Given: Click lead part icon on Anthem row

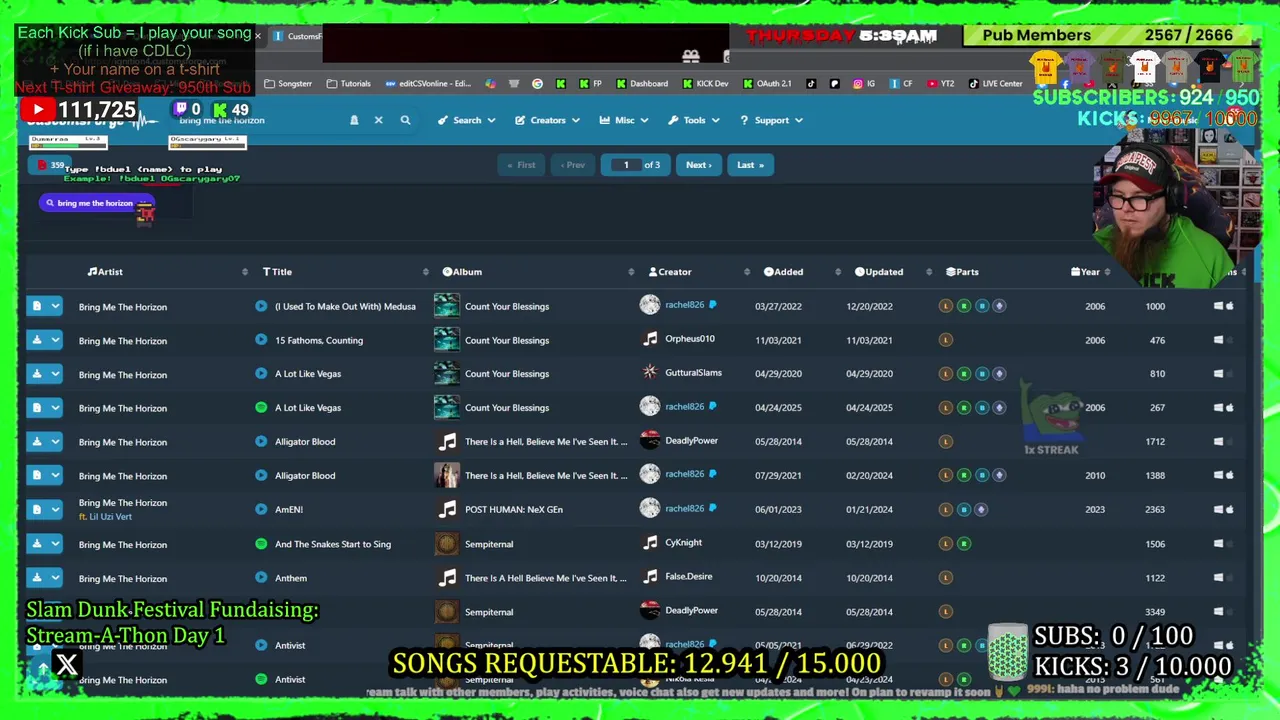Looking at the screenshot, I should pyautogui.click(x=946, y=578).
